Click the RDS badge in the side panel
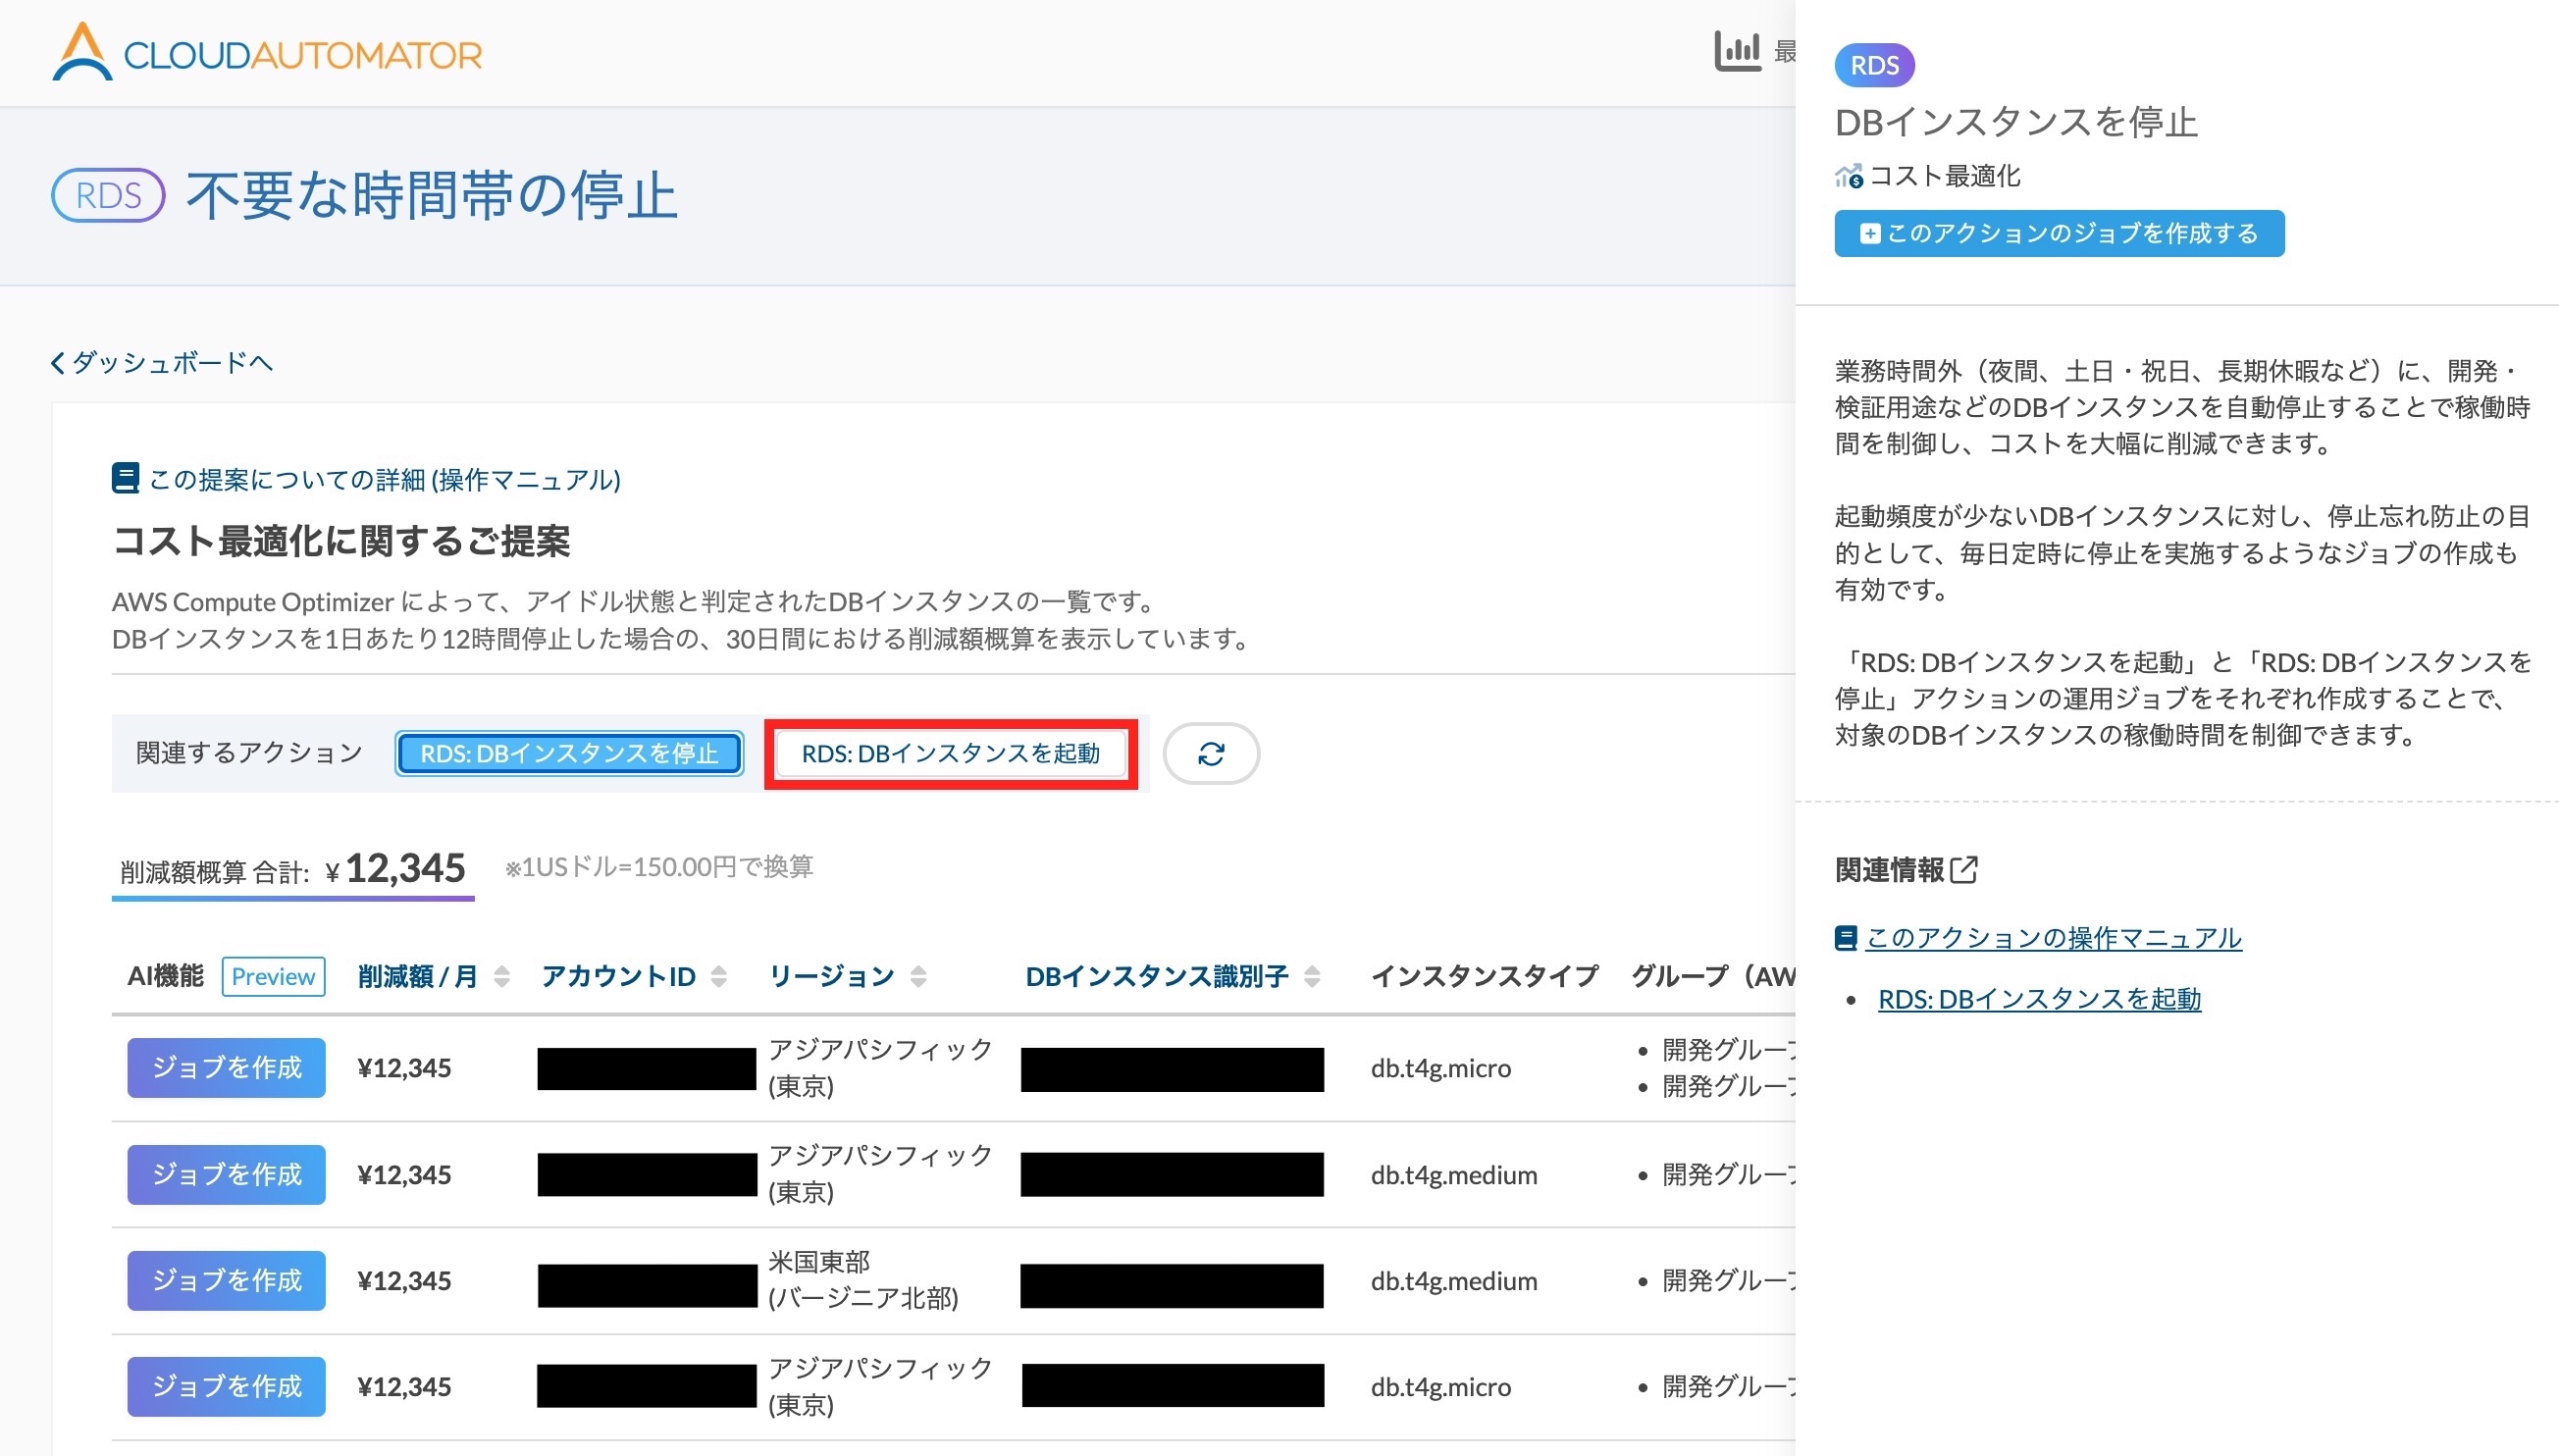The height and width of the screenshot is (1456, 2559). coord(1874,65)
